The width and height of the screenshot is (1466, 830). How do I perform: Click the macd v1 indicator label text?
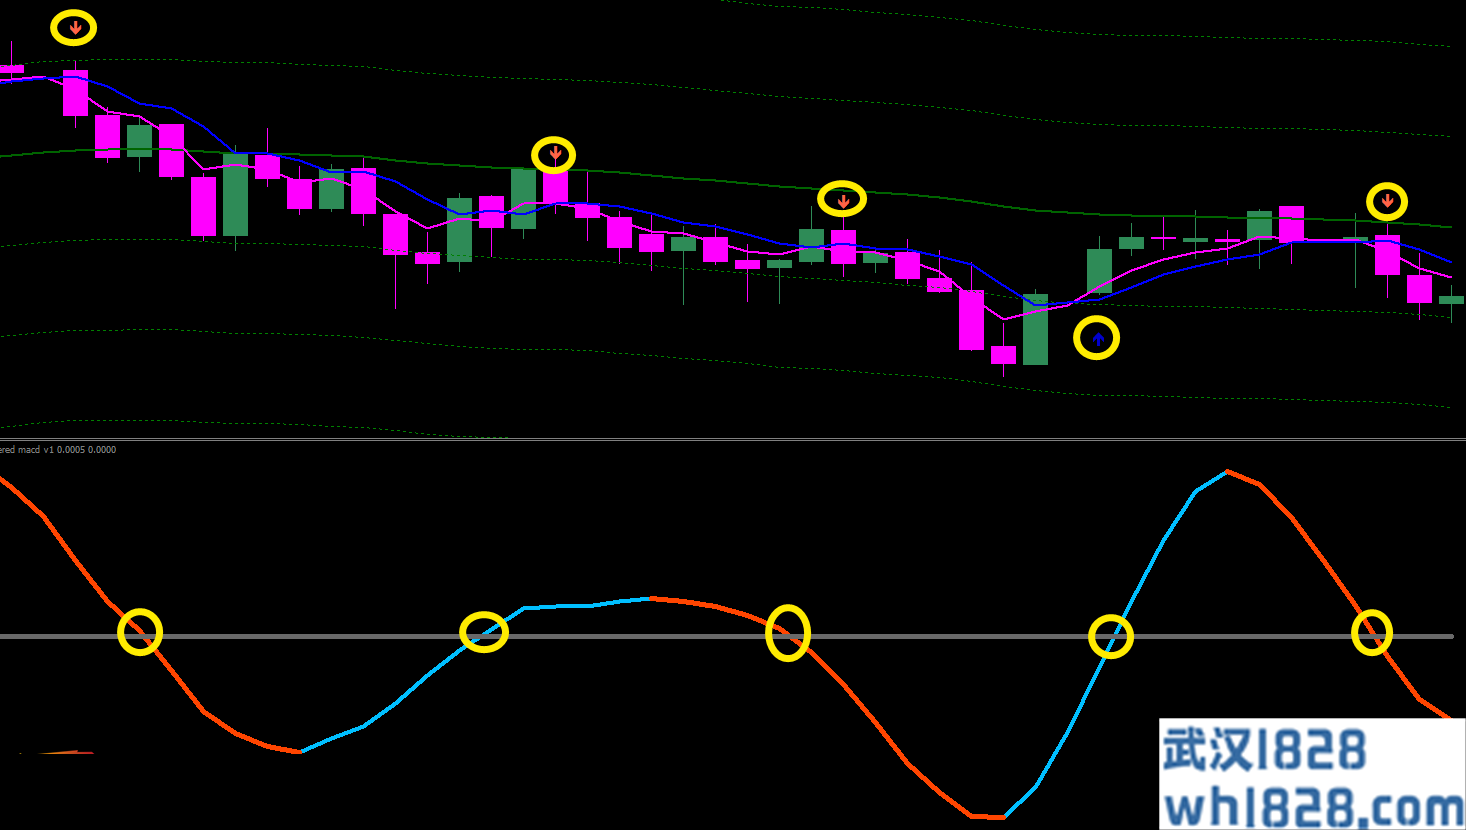click(x=58, y=450)
